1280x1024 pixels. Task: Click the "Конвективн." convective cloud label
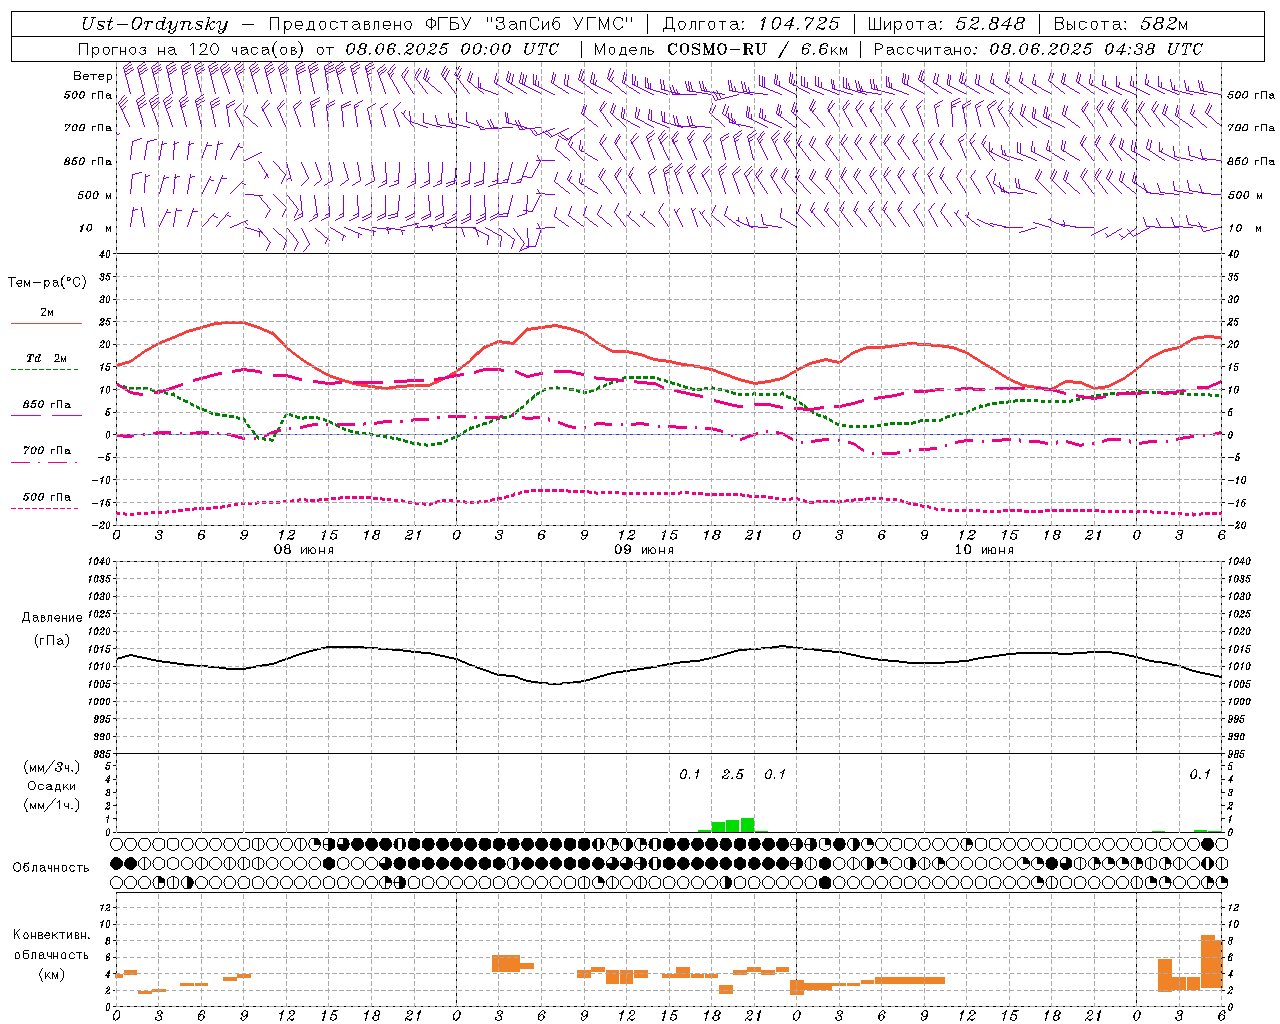tap(51, 935)
